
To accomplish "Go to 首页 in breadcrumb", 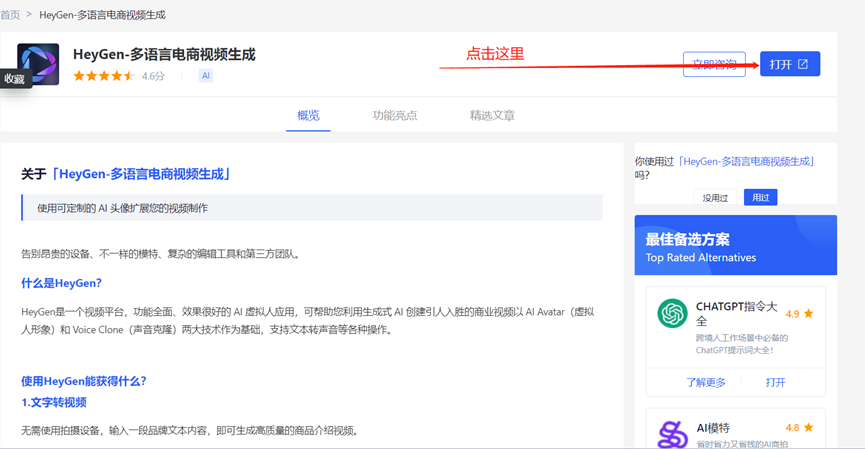I will [x=10, y=15].
